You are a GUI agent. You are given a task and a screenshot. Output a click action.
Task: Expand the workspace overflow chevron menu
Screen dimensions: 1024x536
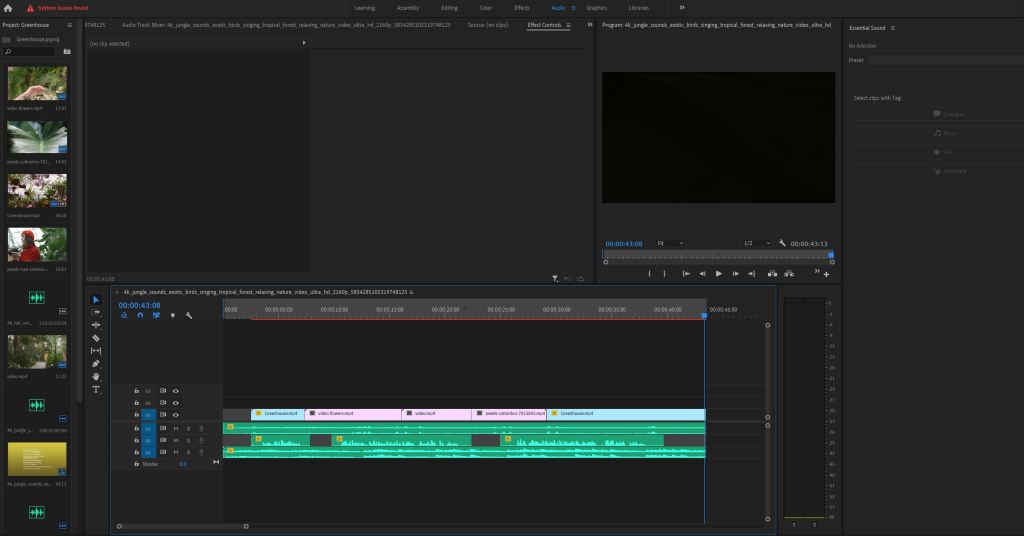[x=682, y=8]
